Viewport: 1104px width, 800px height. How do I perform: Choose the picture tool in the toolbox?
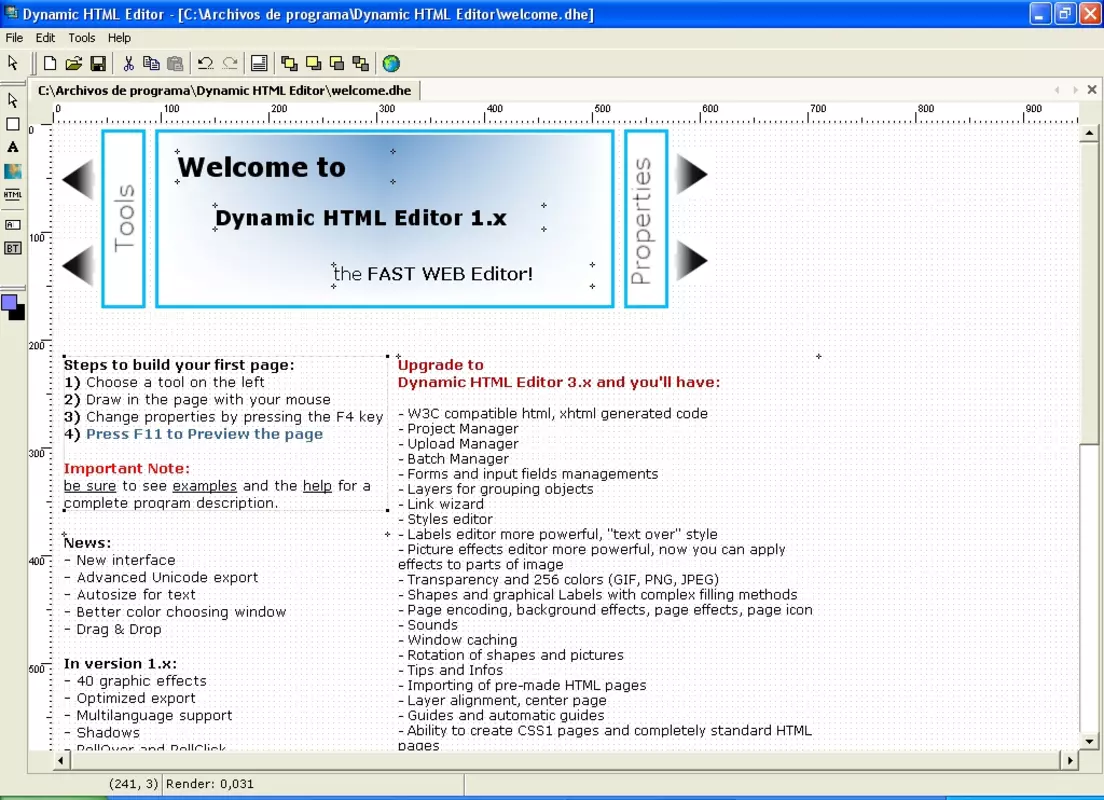(13, 171)
